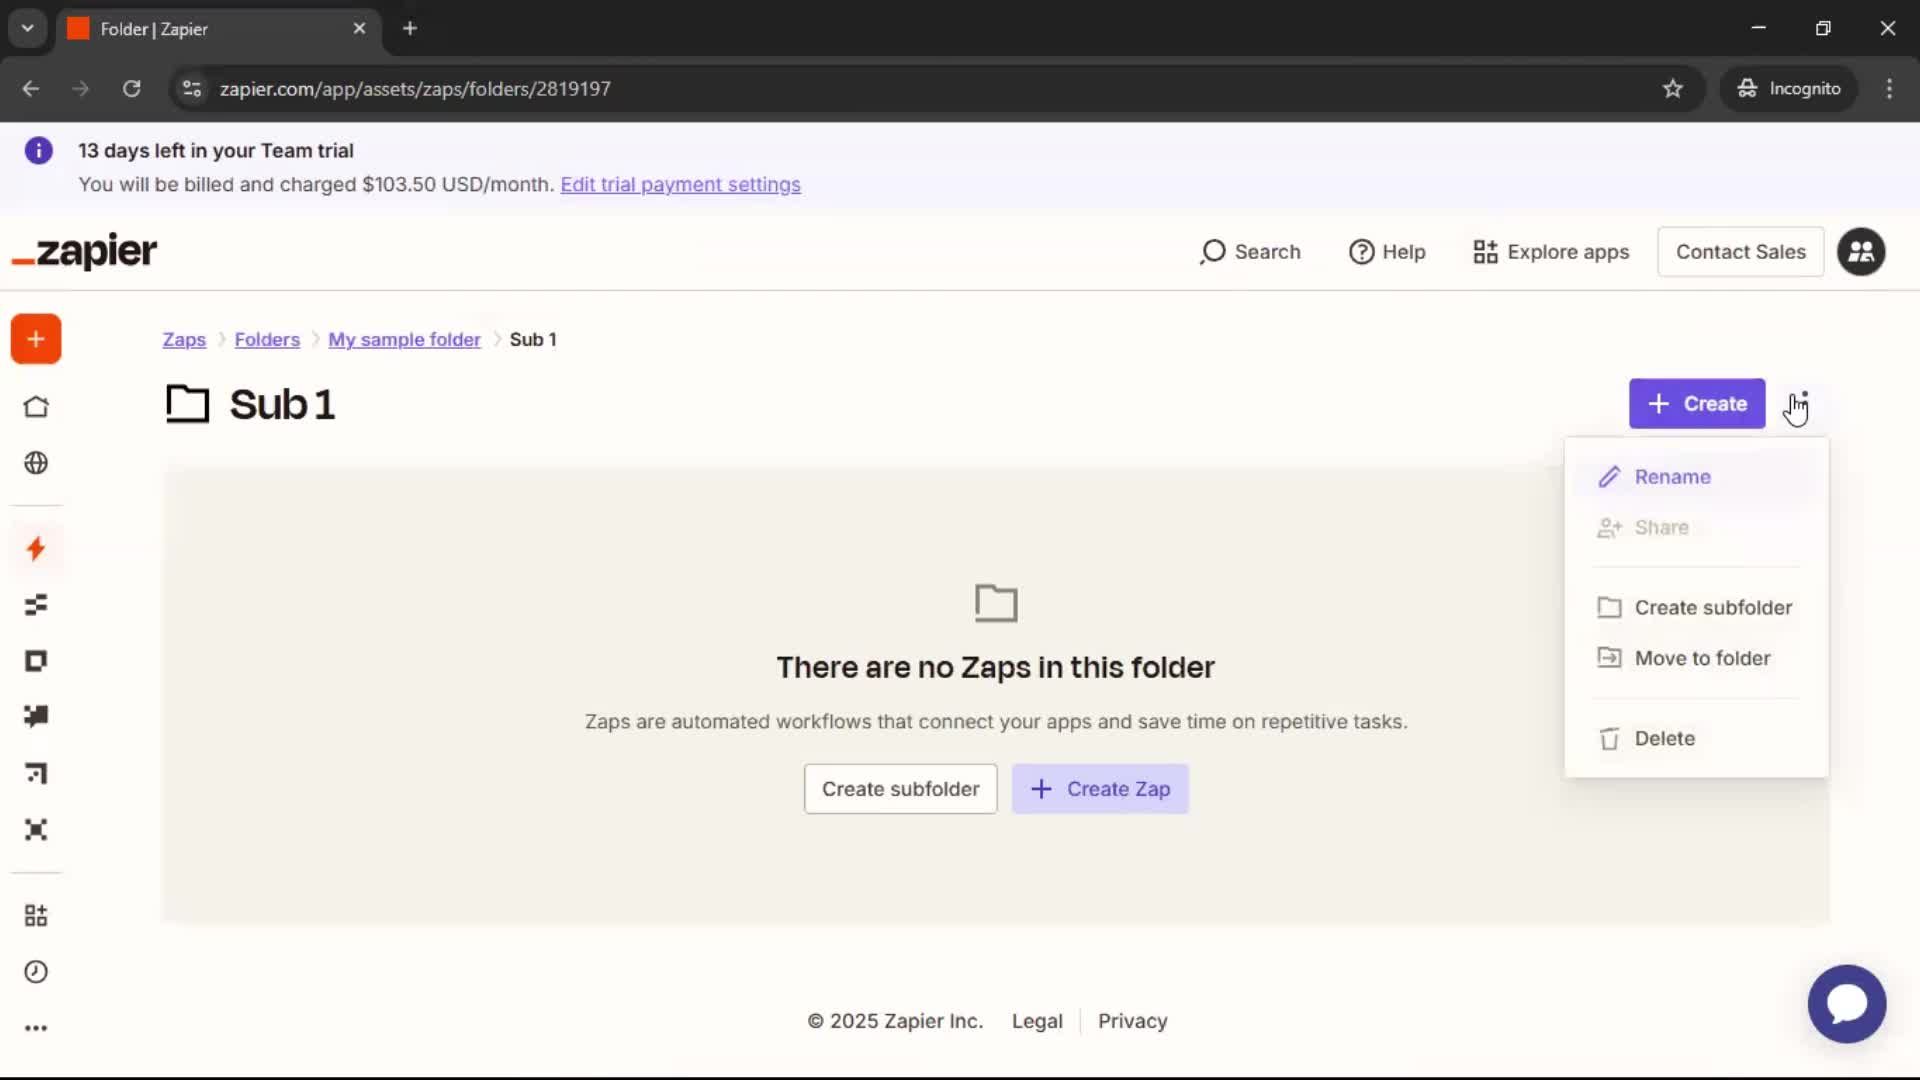The height and width of the screenshot is (1080, 1920).
Task: Click the folder icon beside Sub 1 title
Action: pyautogui.click(x=187, y=405)
